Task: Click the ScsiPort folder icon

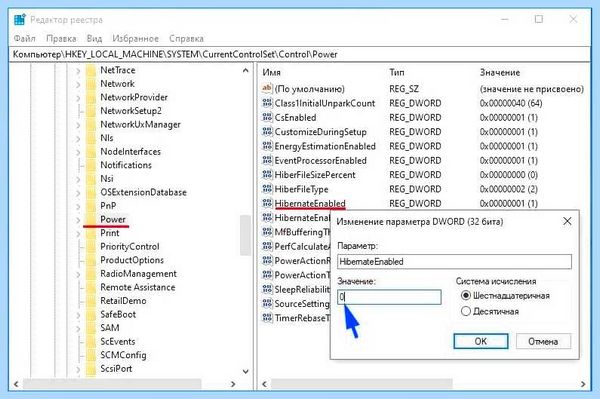Action: (x=91, y=369)
